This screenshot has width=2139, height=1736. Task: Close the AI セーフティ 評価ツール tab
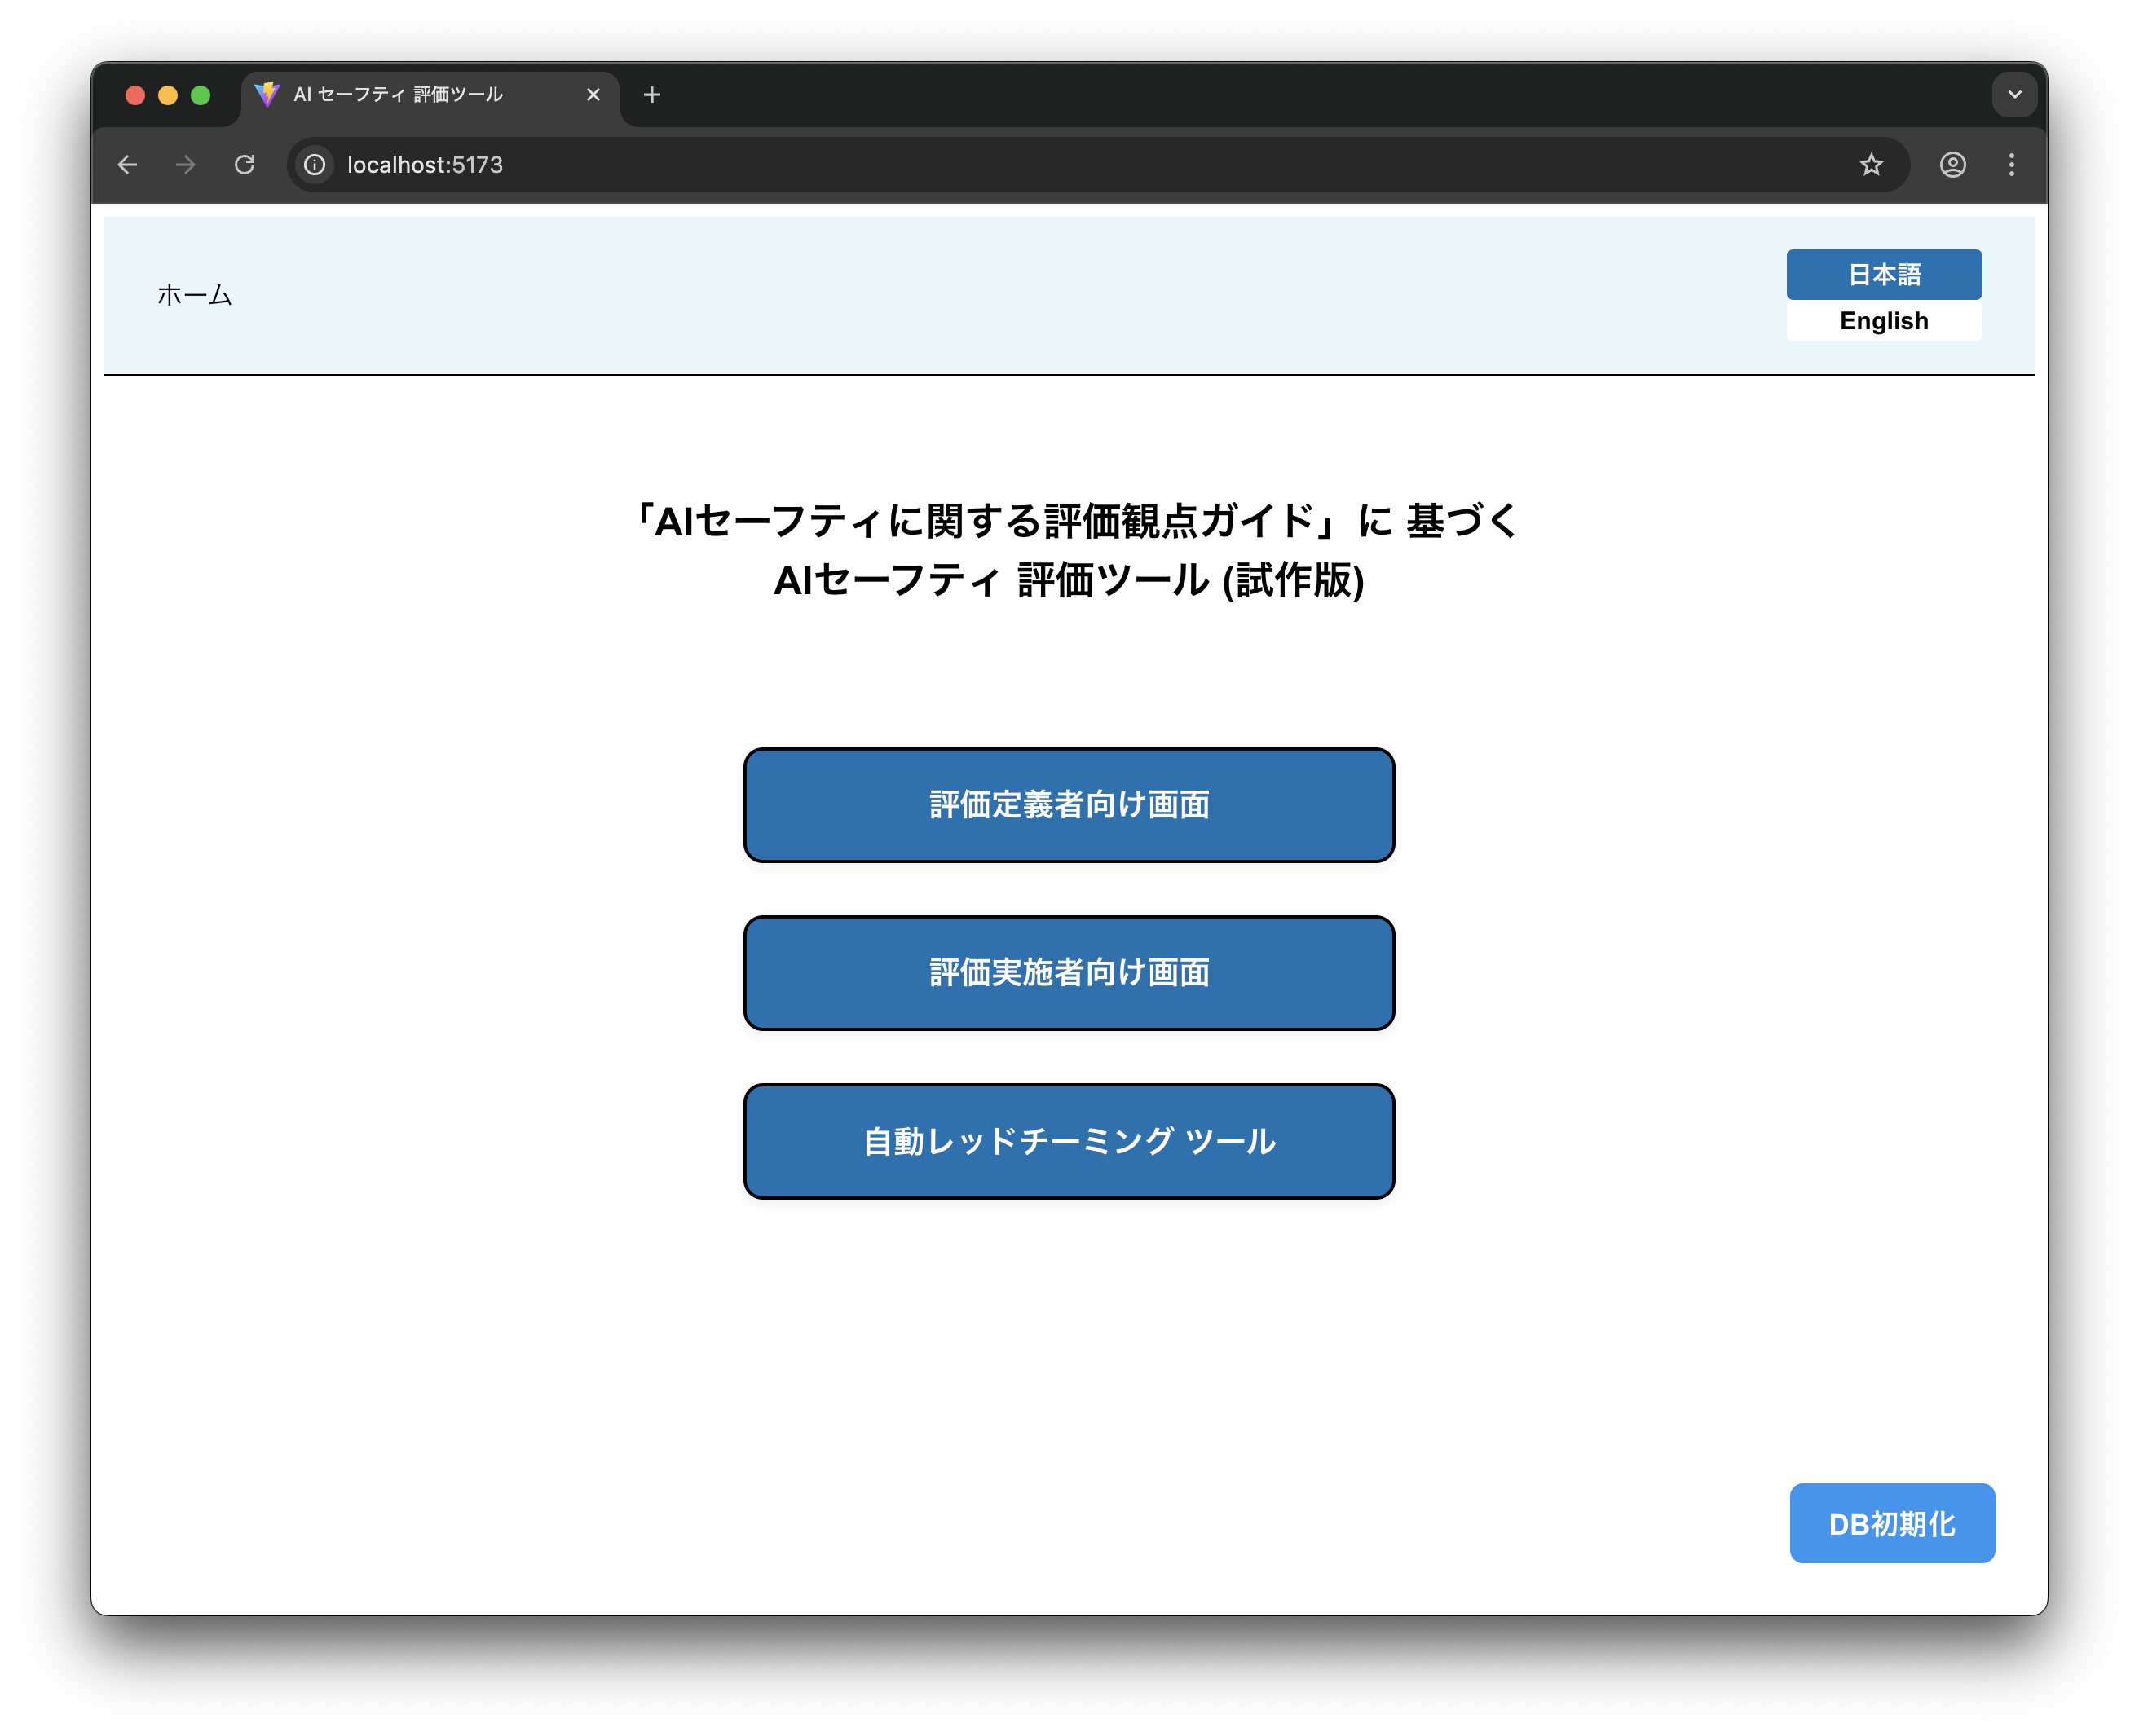tap(593, 95)
